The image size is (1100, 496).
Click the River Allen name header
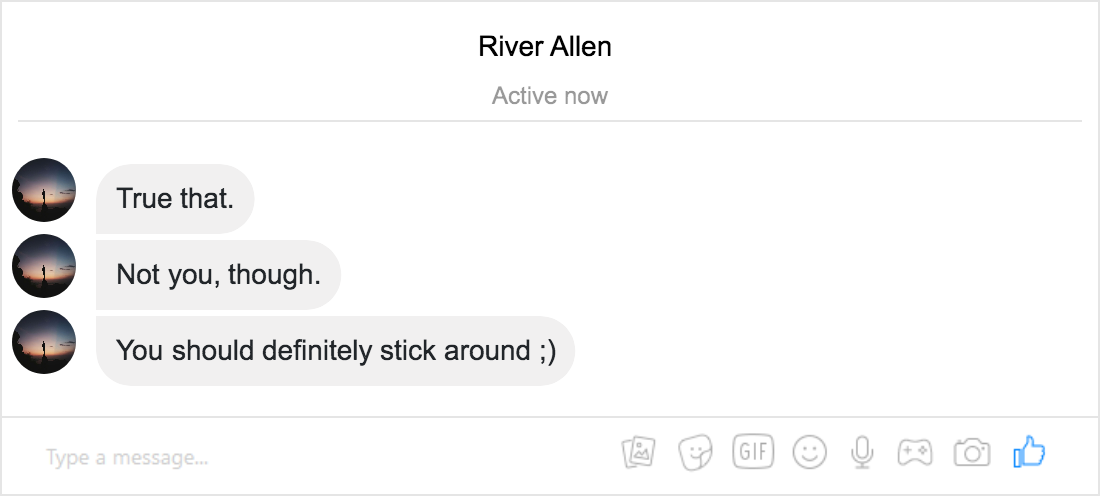click(x=545, y=46)
